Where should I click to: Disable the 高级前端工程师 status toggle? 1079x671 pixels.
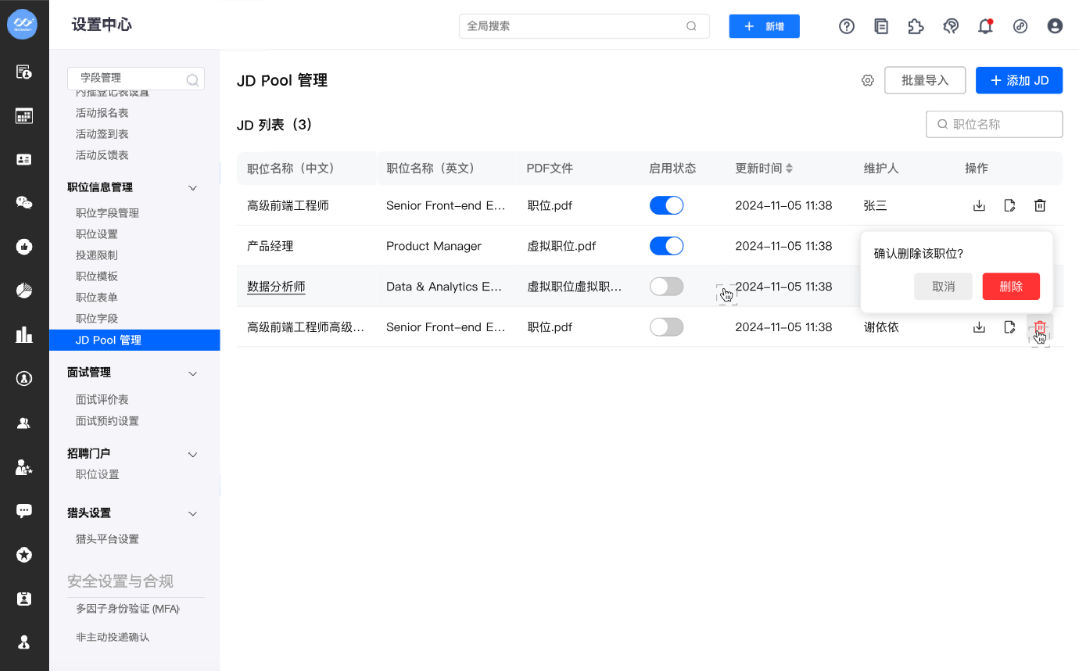666,205
